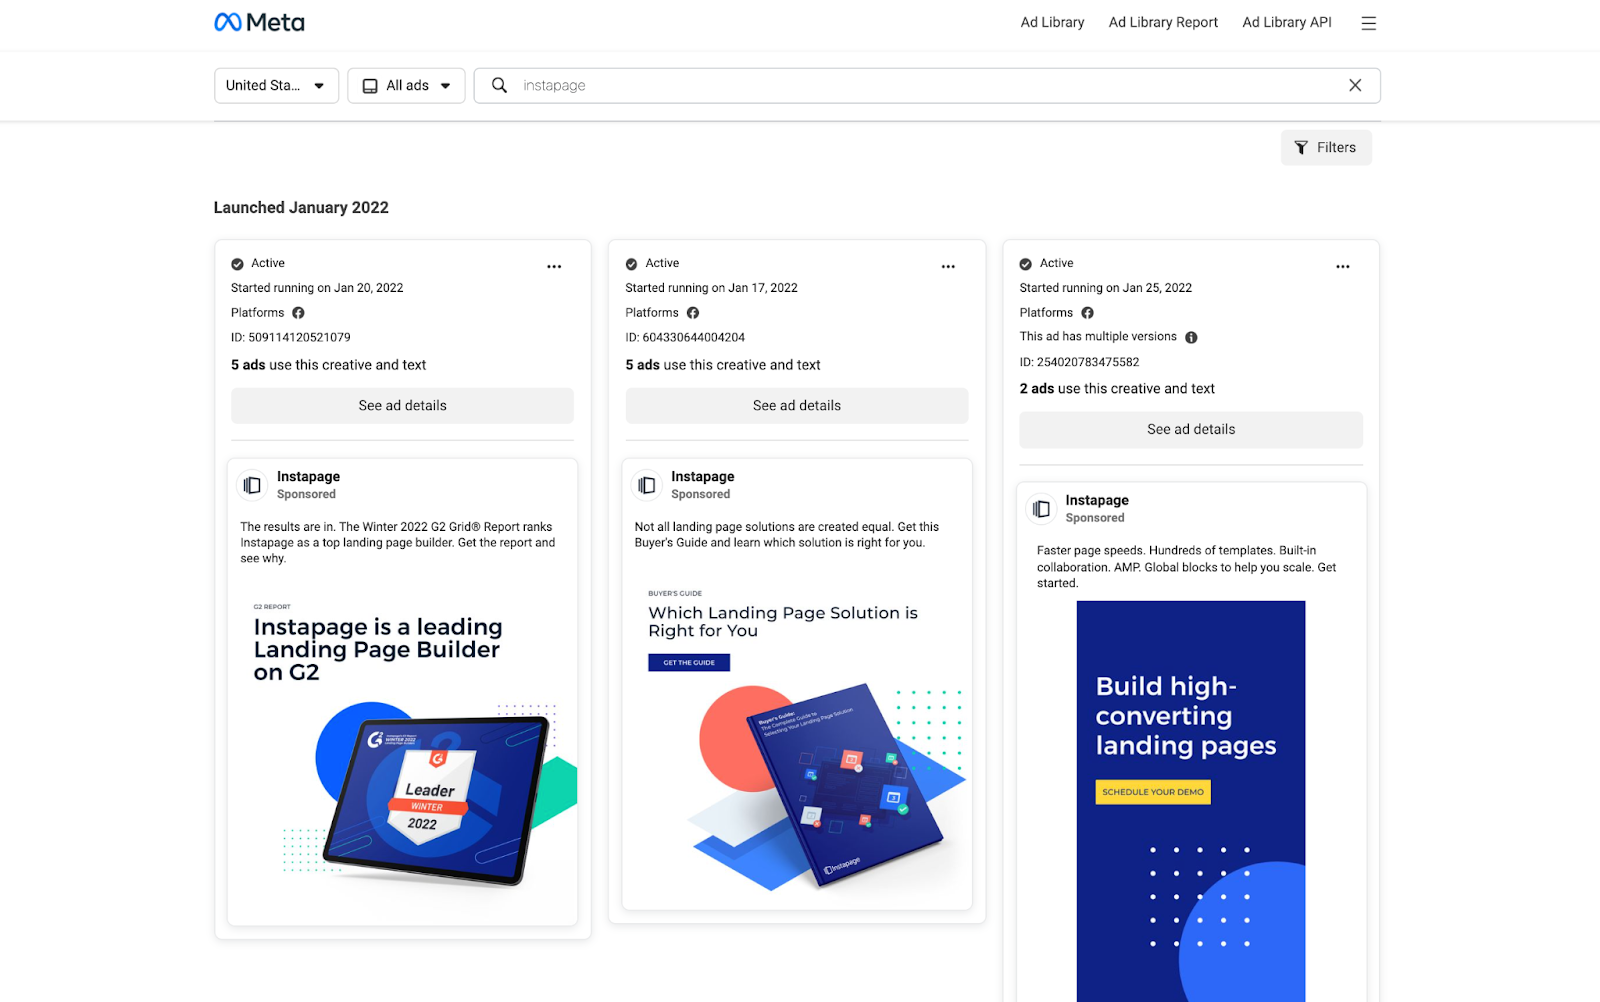Click '5 ads use this creative' on Jan 20 ad
The width and height of the screenshot is (1600, 1002).
(328, 365)
